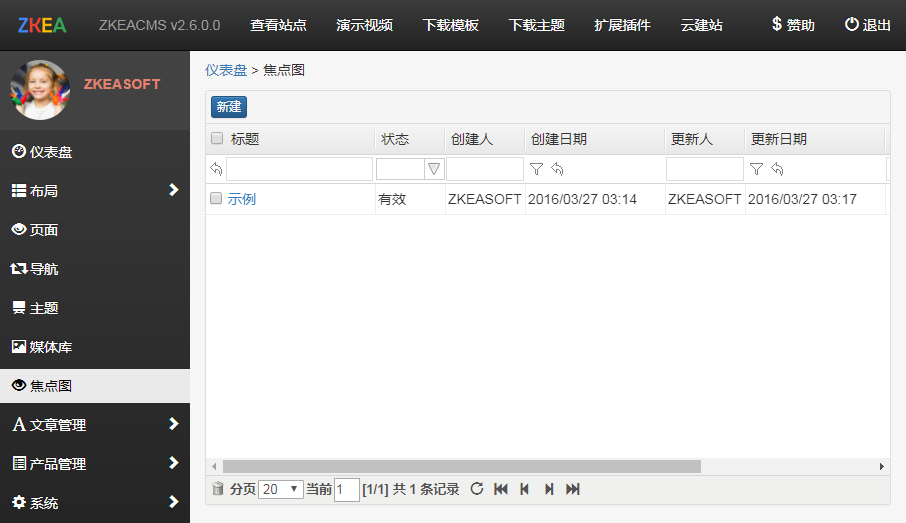Click the reset arrow under 更新日期

coord(777,169)
